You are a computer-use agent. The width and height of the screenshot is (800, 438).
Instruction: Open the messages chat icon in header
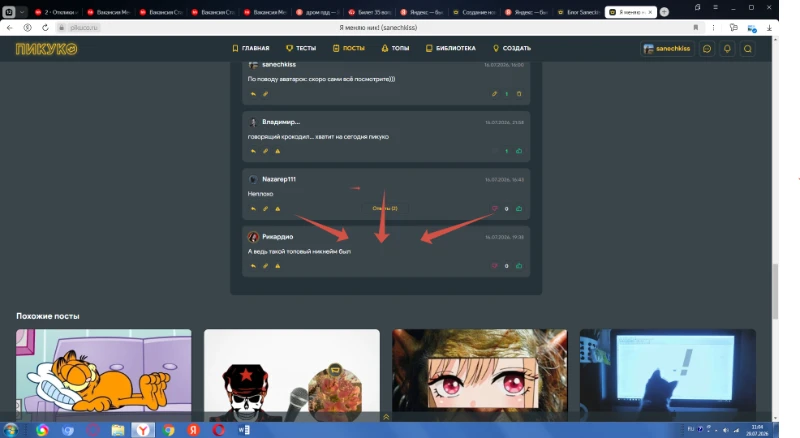point(707,49)
